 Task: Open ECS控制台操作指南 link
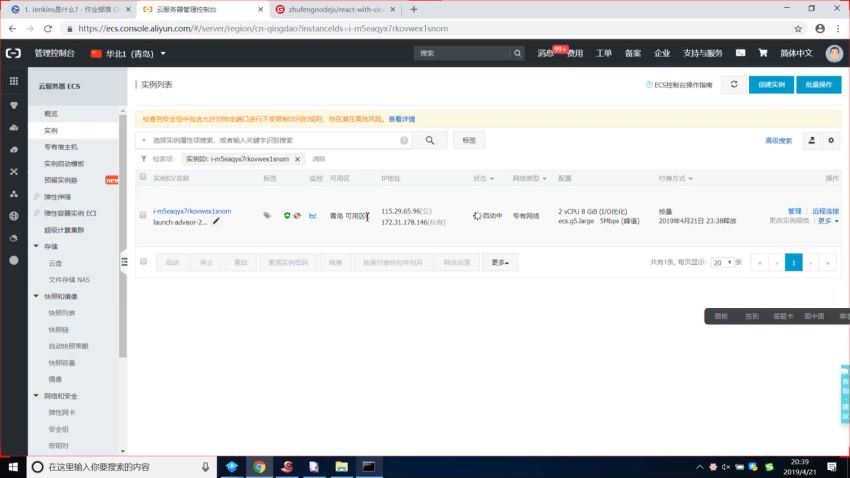tap(679, 85)
